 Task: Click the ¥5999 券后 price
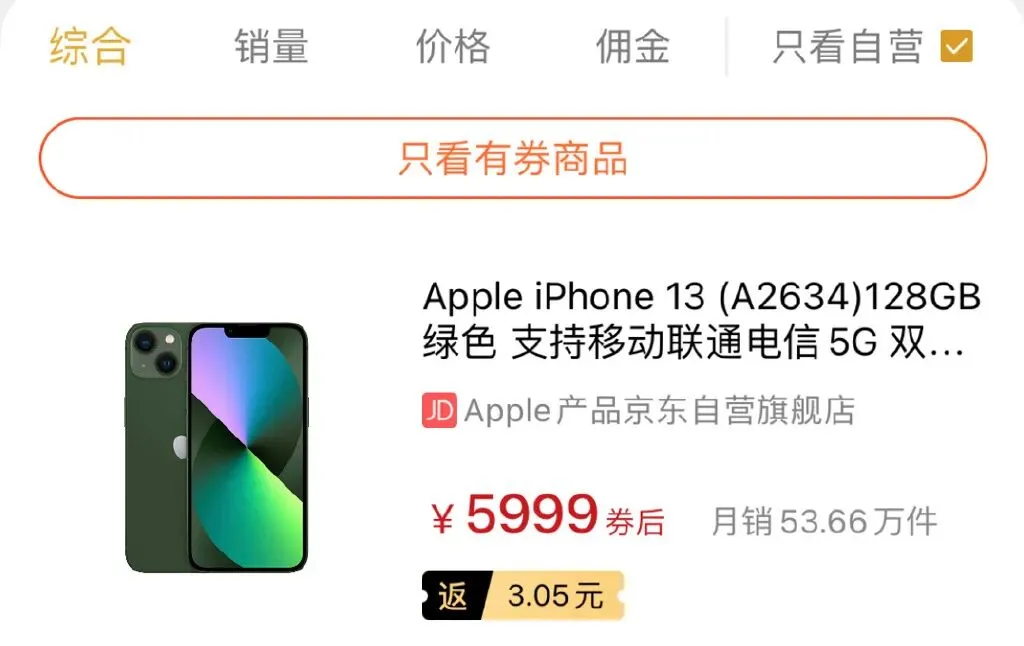(x=547, y=515)
